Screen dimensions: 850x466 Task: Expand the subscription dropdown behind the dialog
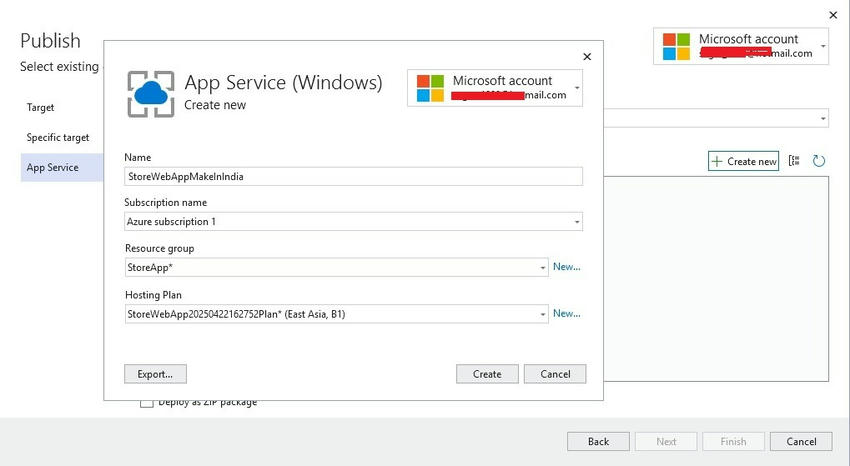(x=823, y=118)
